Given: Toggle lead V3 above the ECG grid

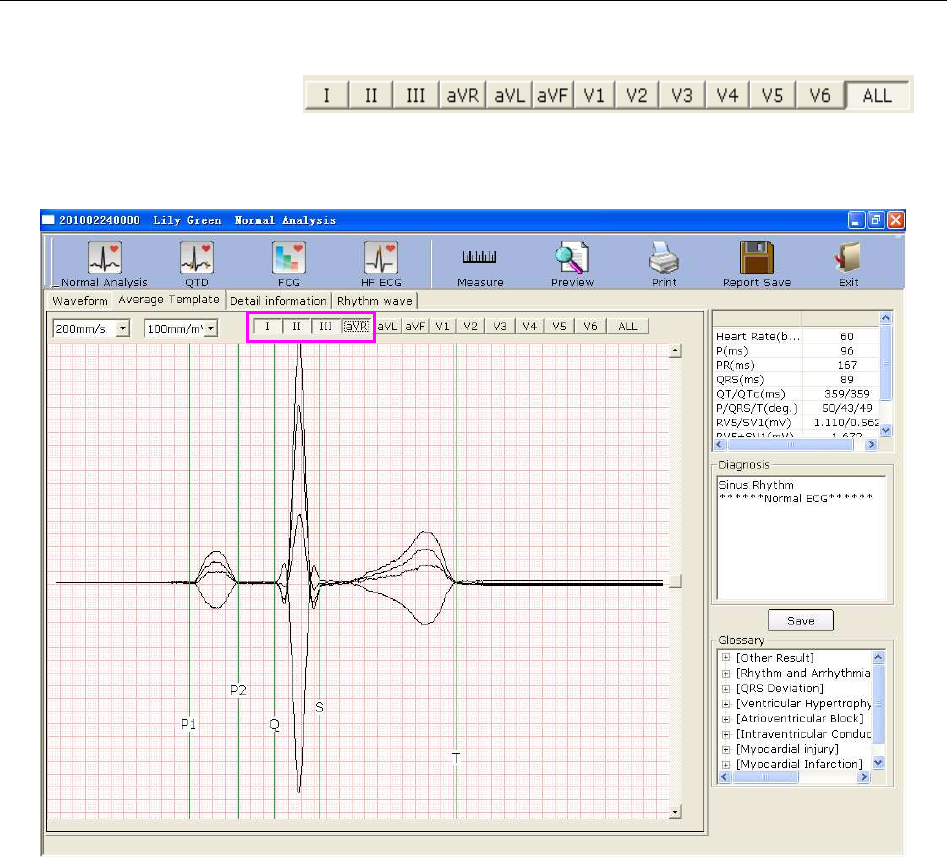Looking at the screenshot, I should tap(500, 326).
